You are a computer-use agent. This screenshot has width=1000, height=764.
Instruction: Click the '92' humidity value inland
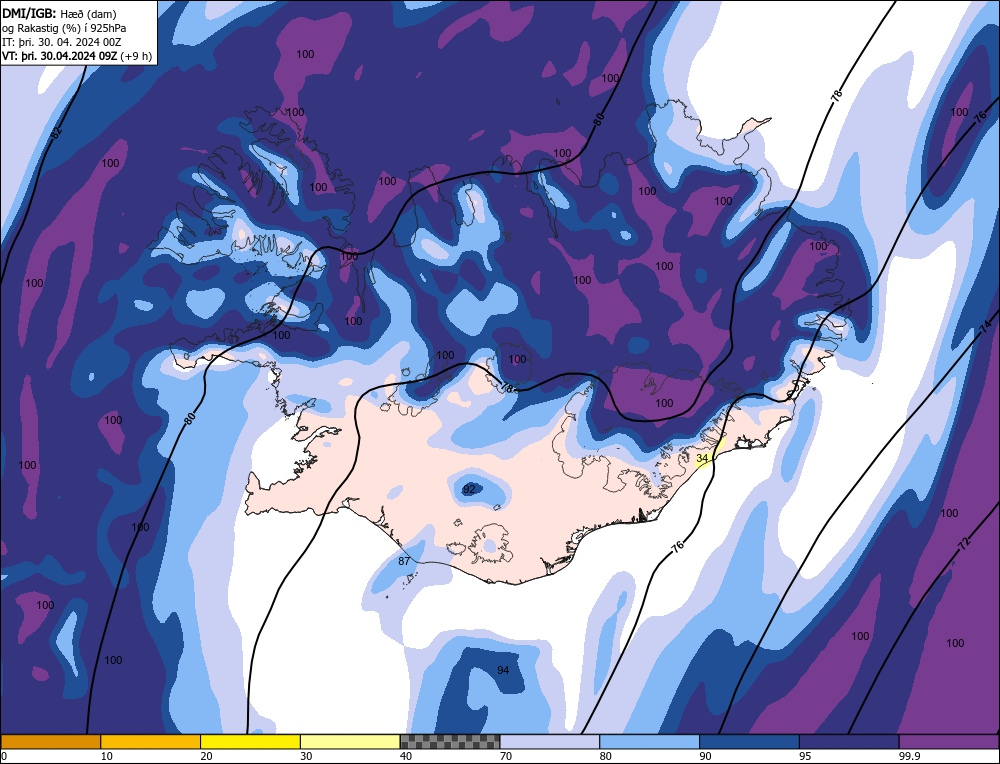[x=469, y=489]
